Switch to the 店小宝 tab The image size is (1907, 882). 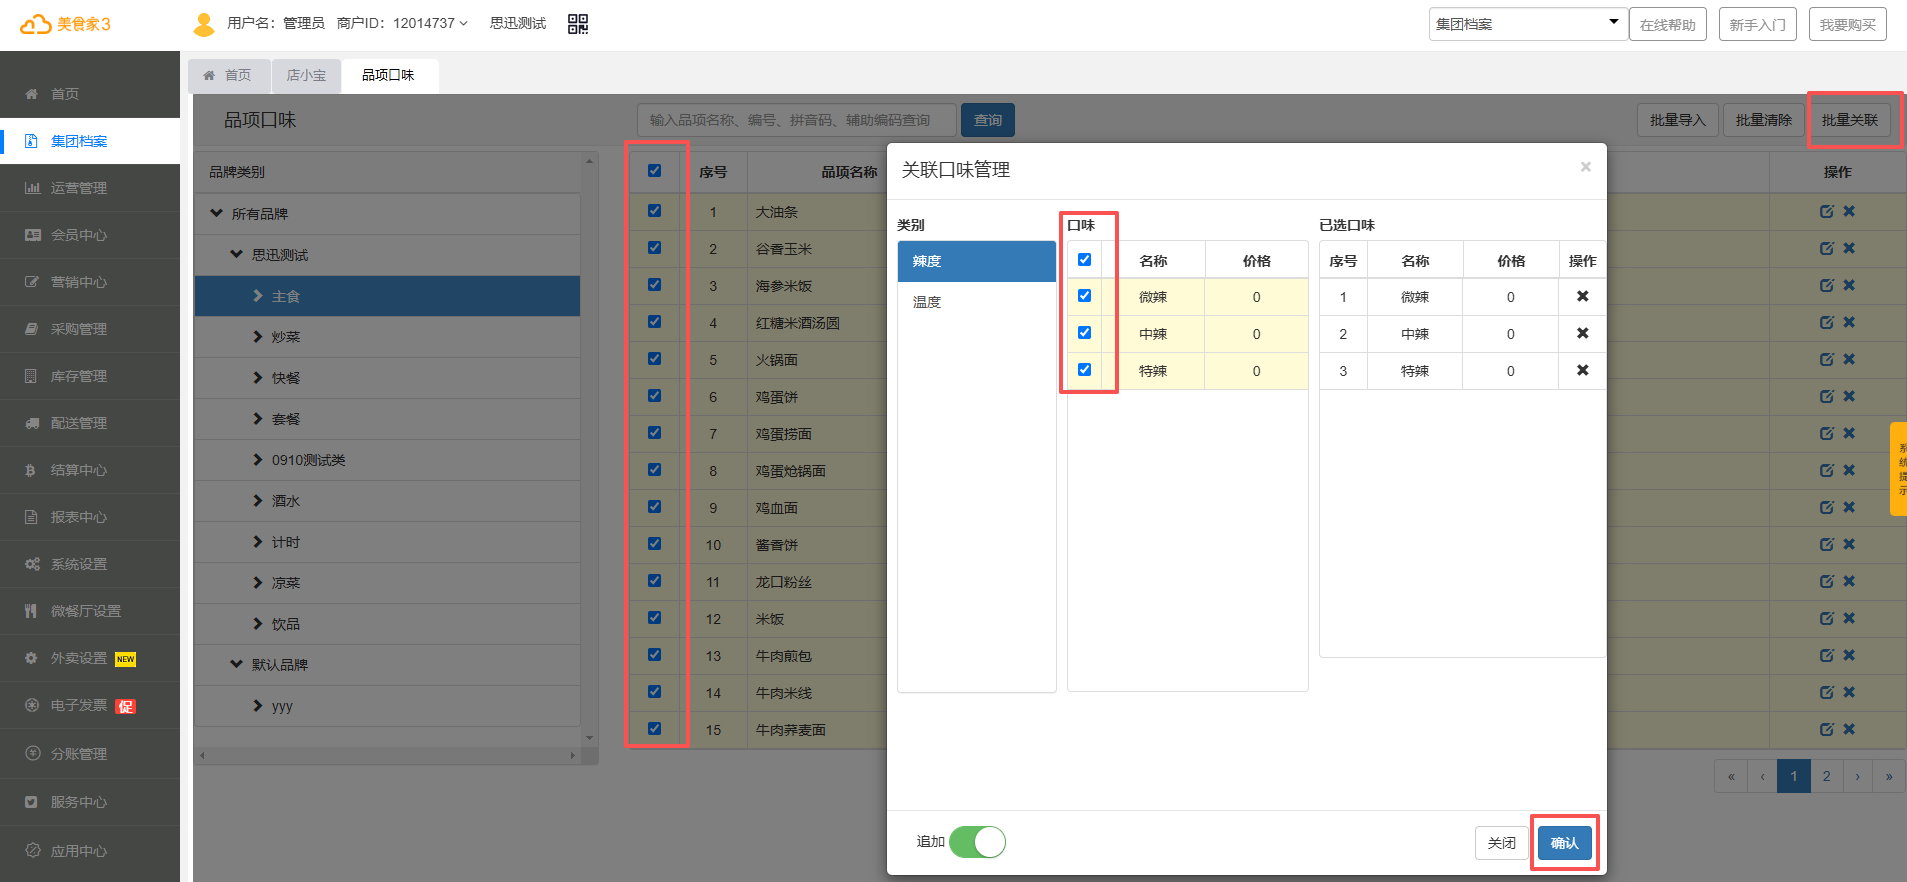(x=306, y=75)
